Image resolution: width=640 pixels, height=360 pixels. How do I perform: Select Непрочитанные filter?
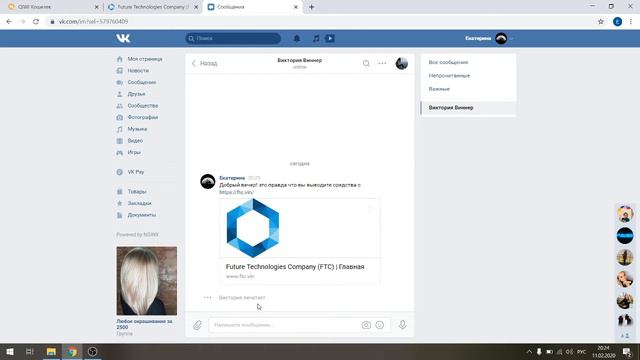[x=449, y=76]
